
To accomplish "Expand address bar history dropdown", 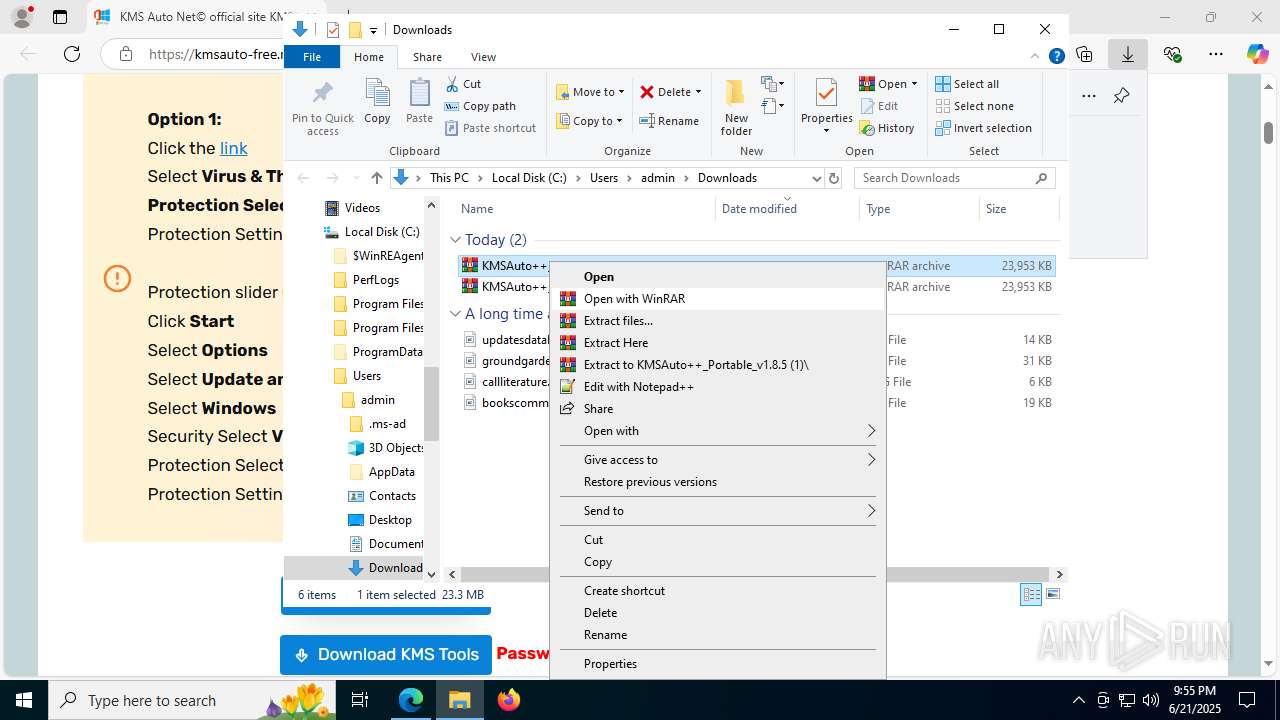I will coord(816,178).
